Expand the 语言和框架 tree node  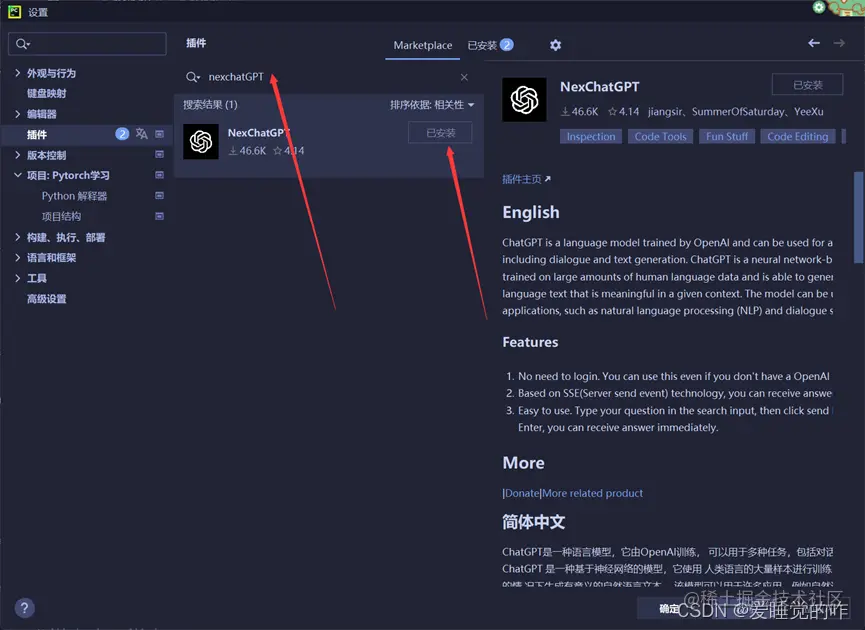pos(18,258)
